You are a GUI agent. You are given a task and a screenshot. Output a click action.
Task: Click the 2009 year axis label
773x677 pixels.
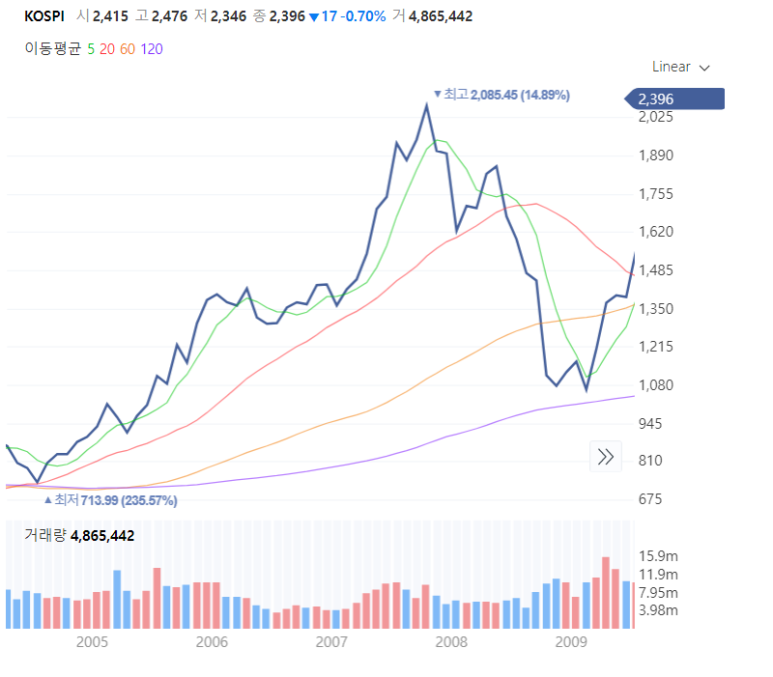[571, 642]
